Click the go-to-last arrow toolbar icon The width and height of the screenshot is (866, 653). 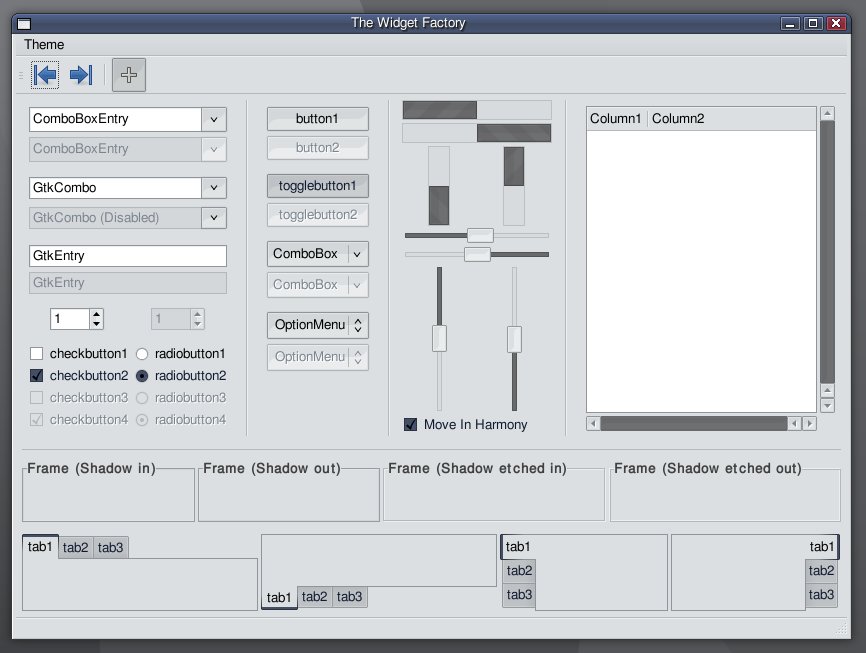[81, 75]
